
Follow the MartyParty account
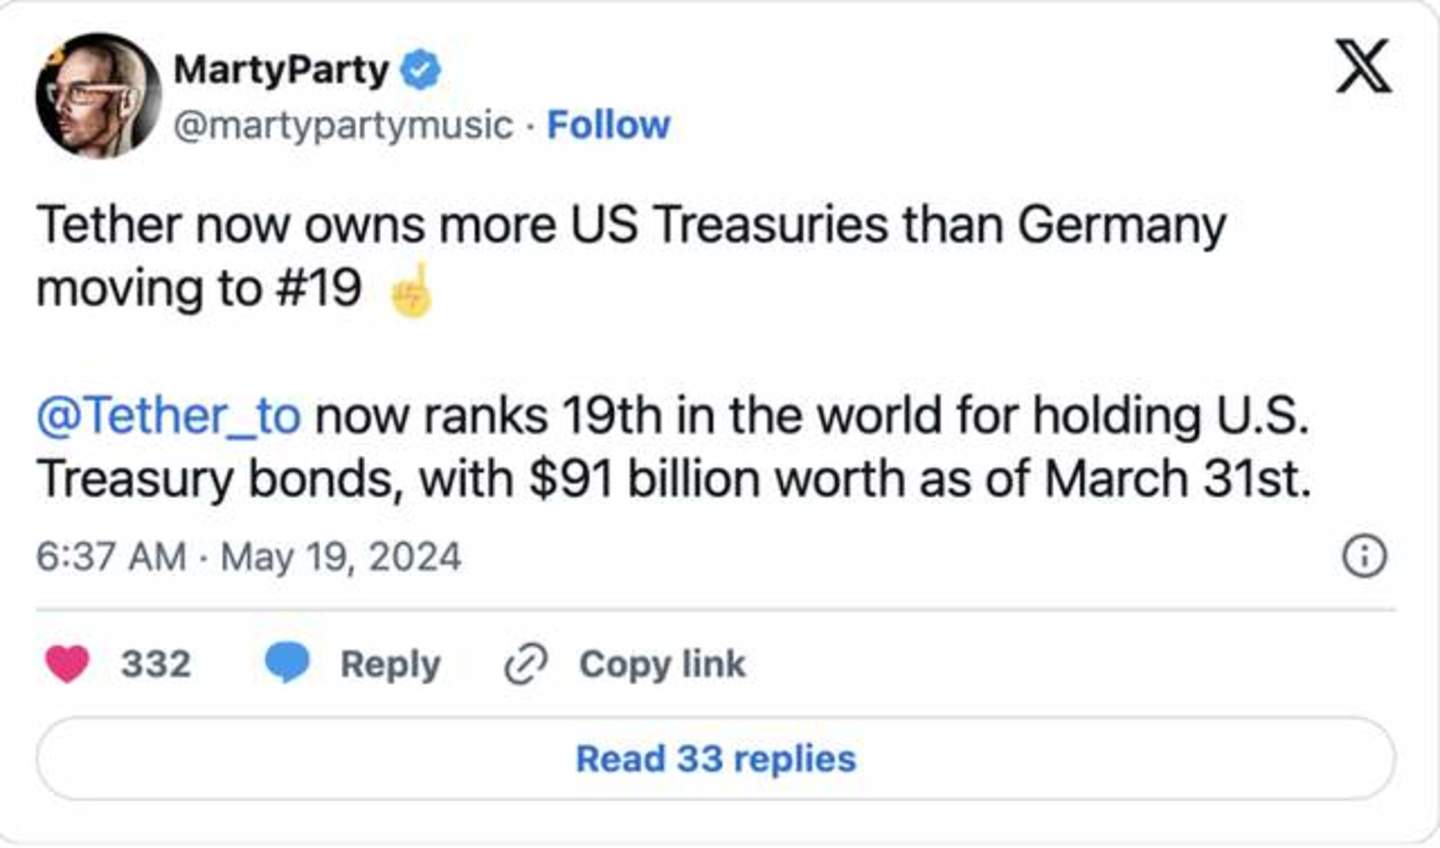point(608,125)
